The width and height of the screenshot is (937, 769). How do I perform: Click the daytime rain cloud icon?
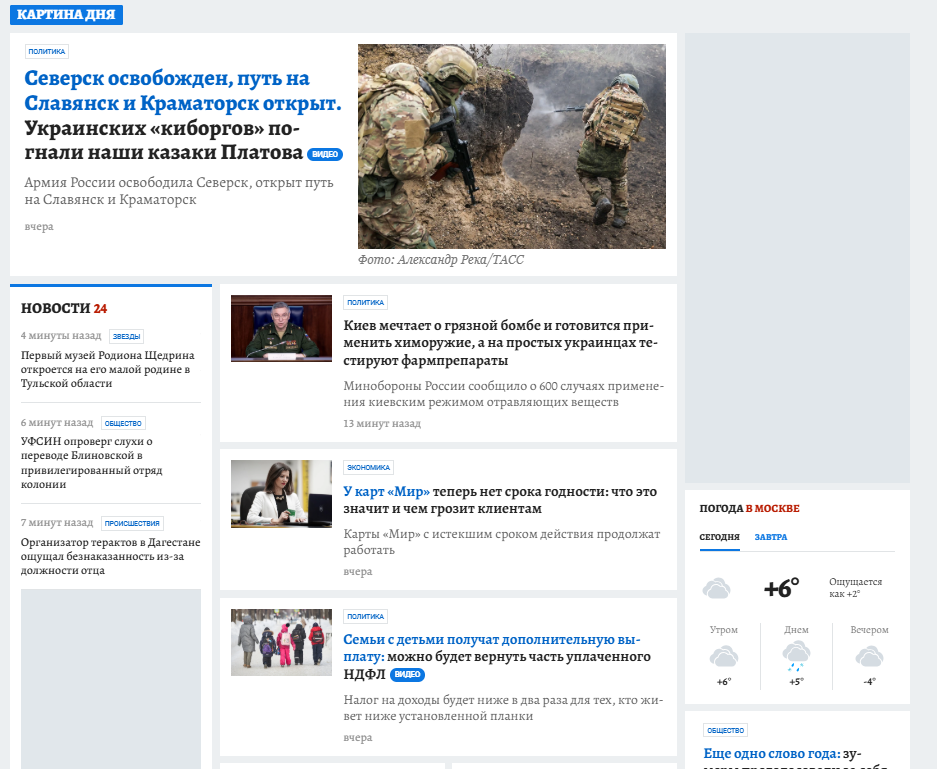click(796, 657)
